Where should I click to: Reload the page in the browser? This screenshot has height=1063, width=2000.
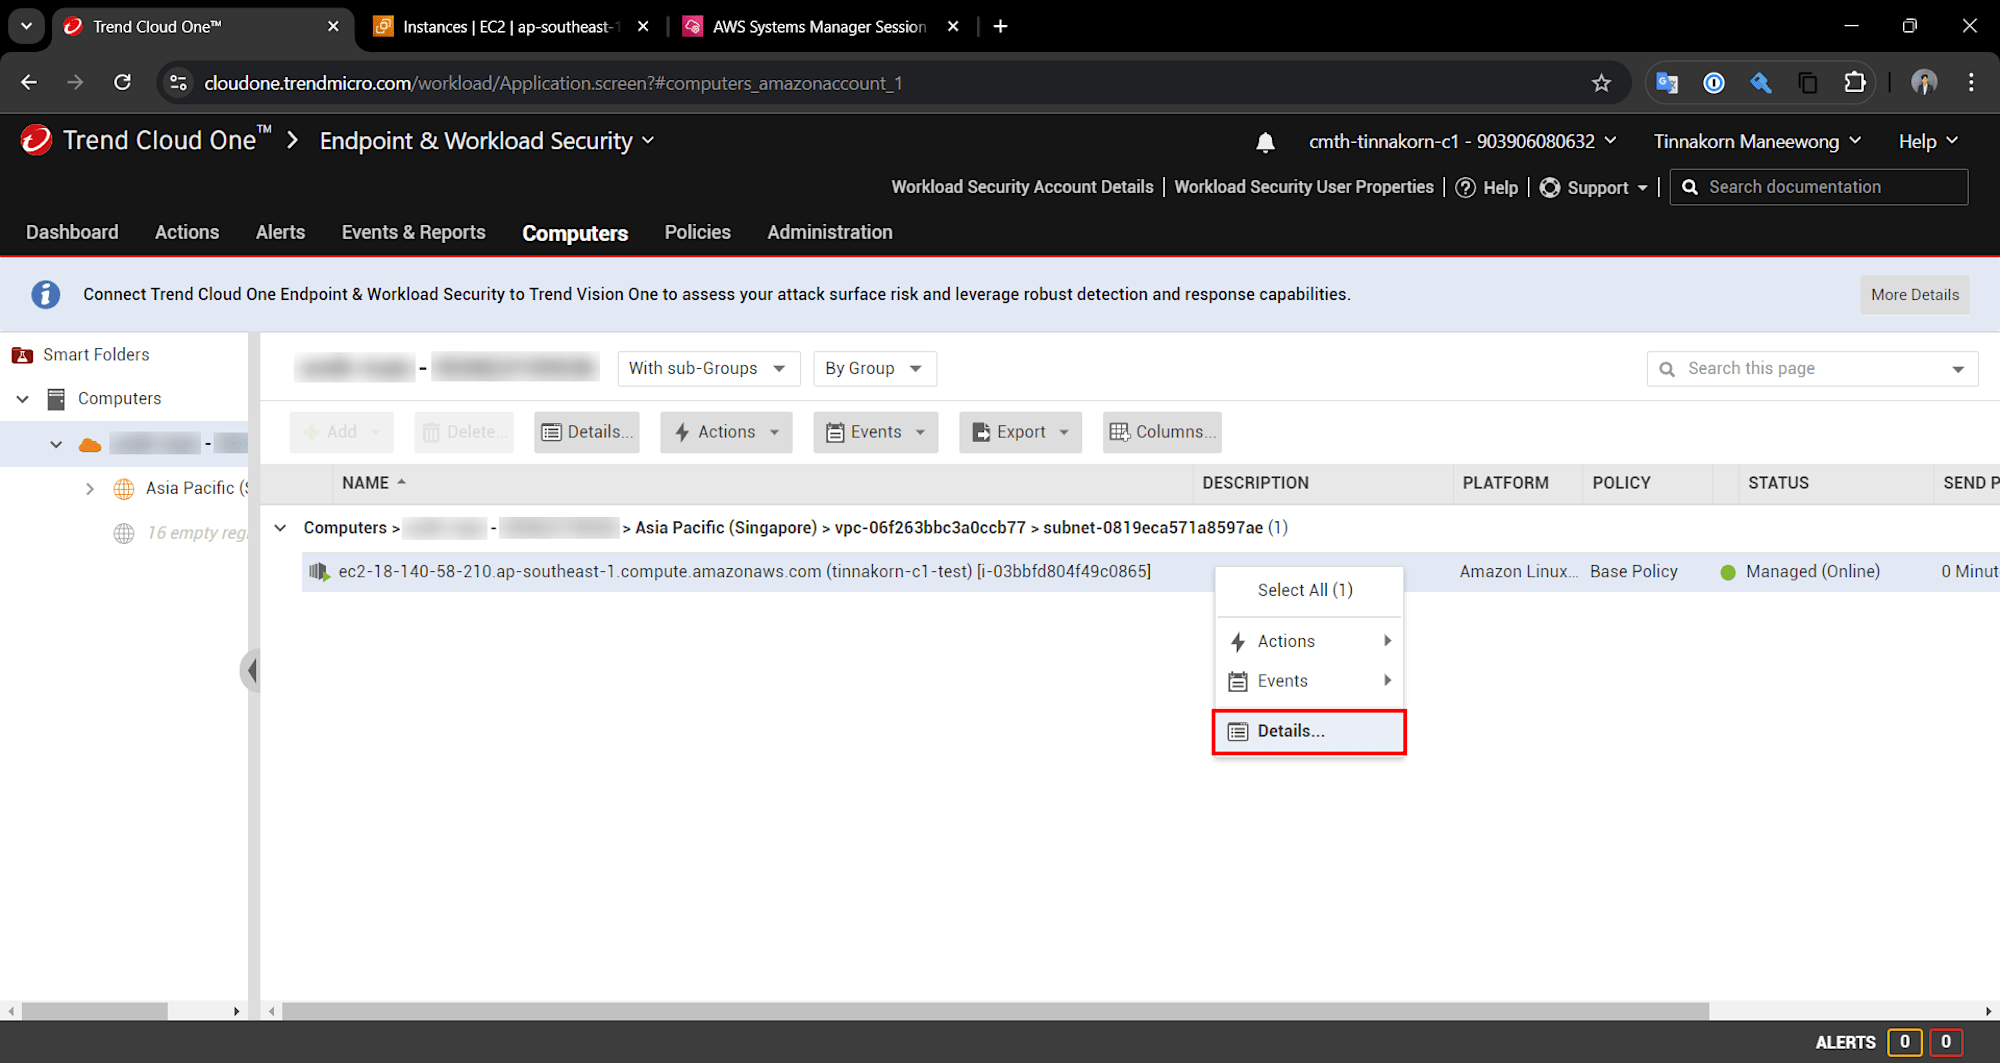(122, 83)
